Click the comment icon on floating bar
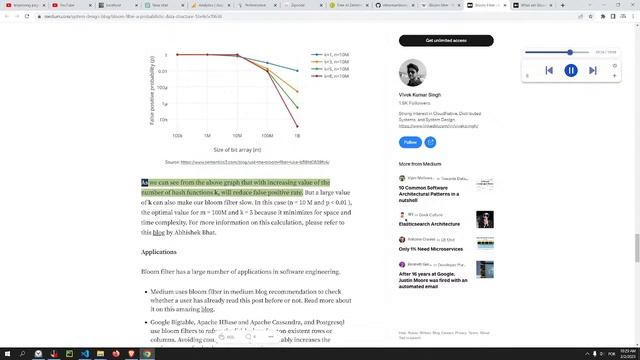 point(248,337)
